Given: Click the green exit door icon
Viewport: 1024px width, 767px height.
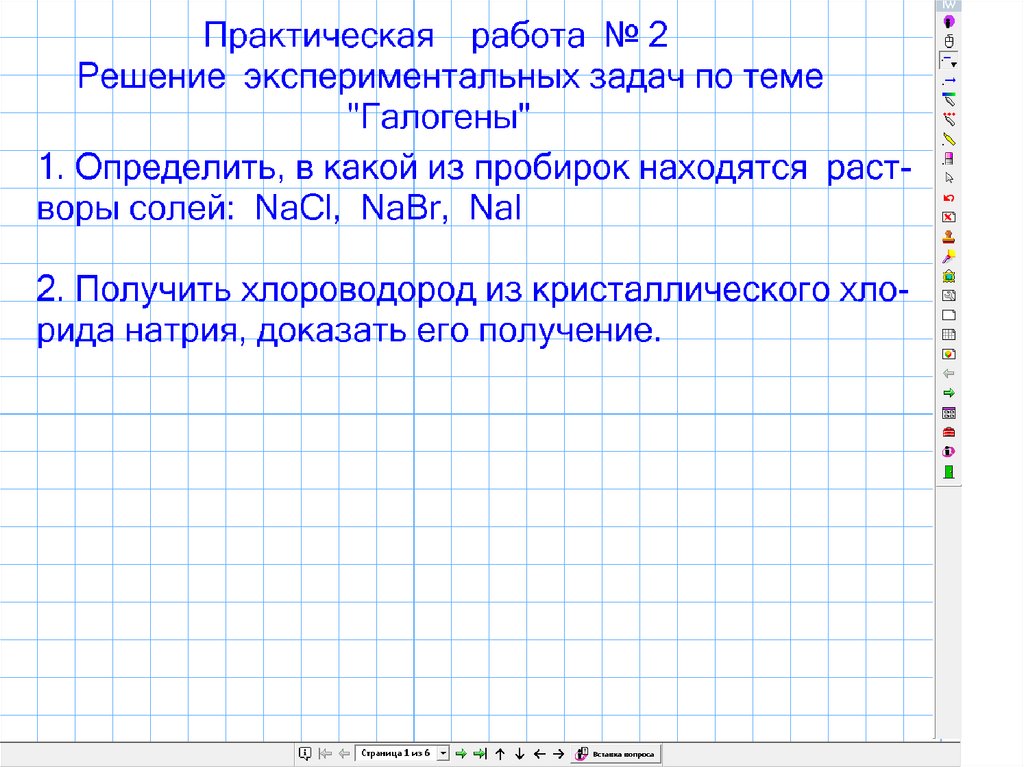Looking at the screenshot, I should (x=948, y=470).
